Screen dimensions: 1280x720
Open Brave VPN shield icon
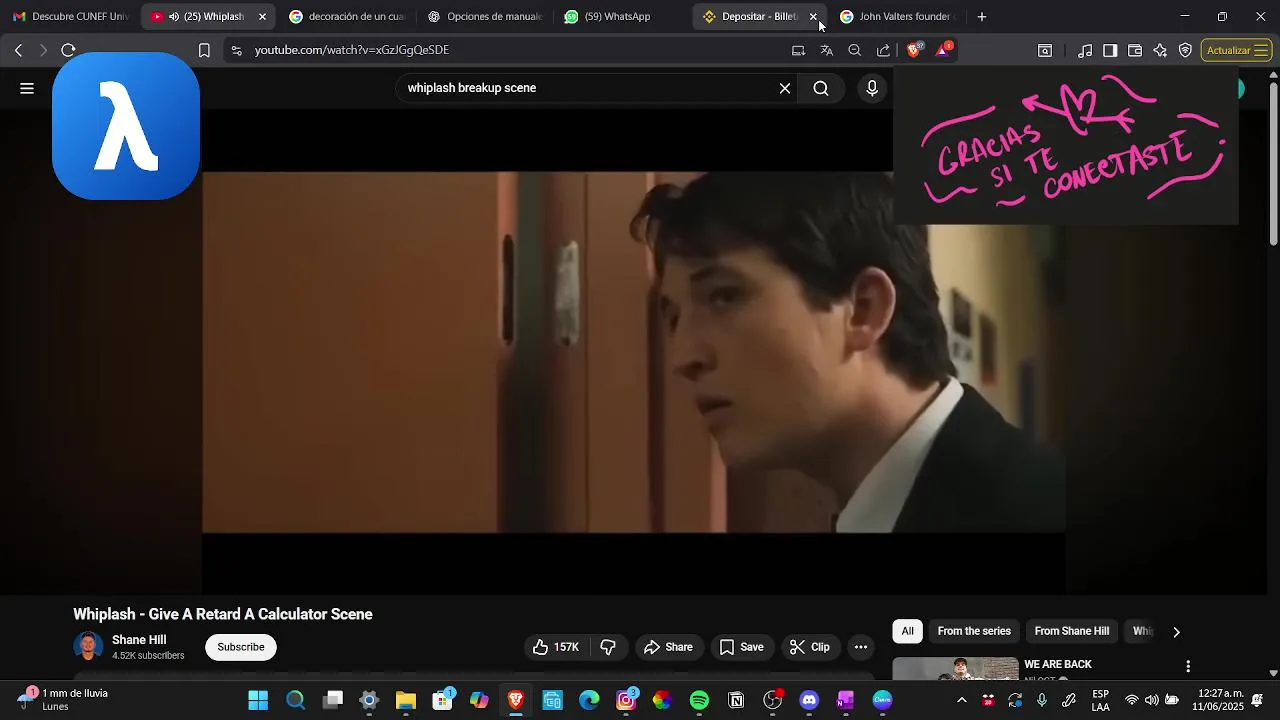1185,50
